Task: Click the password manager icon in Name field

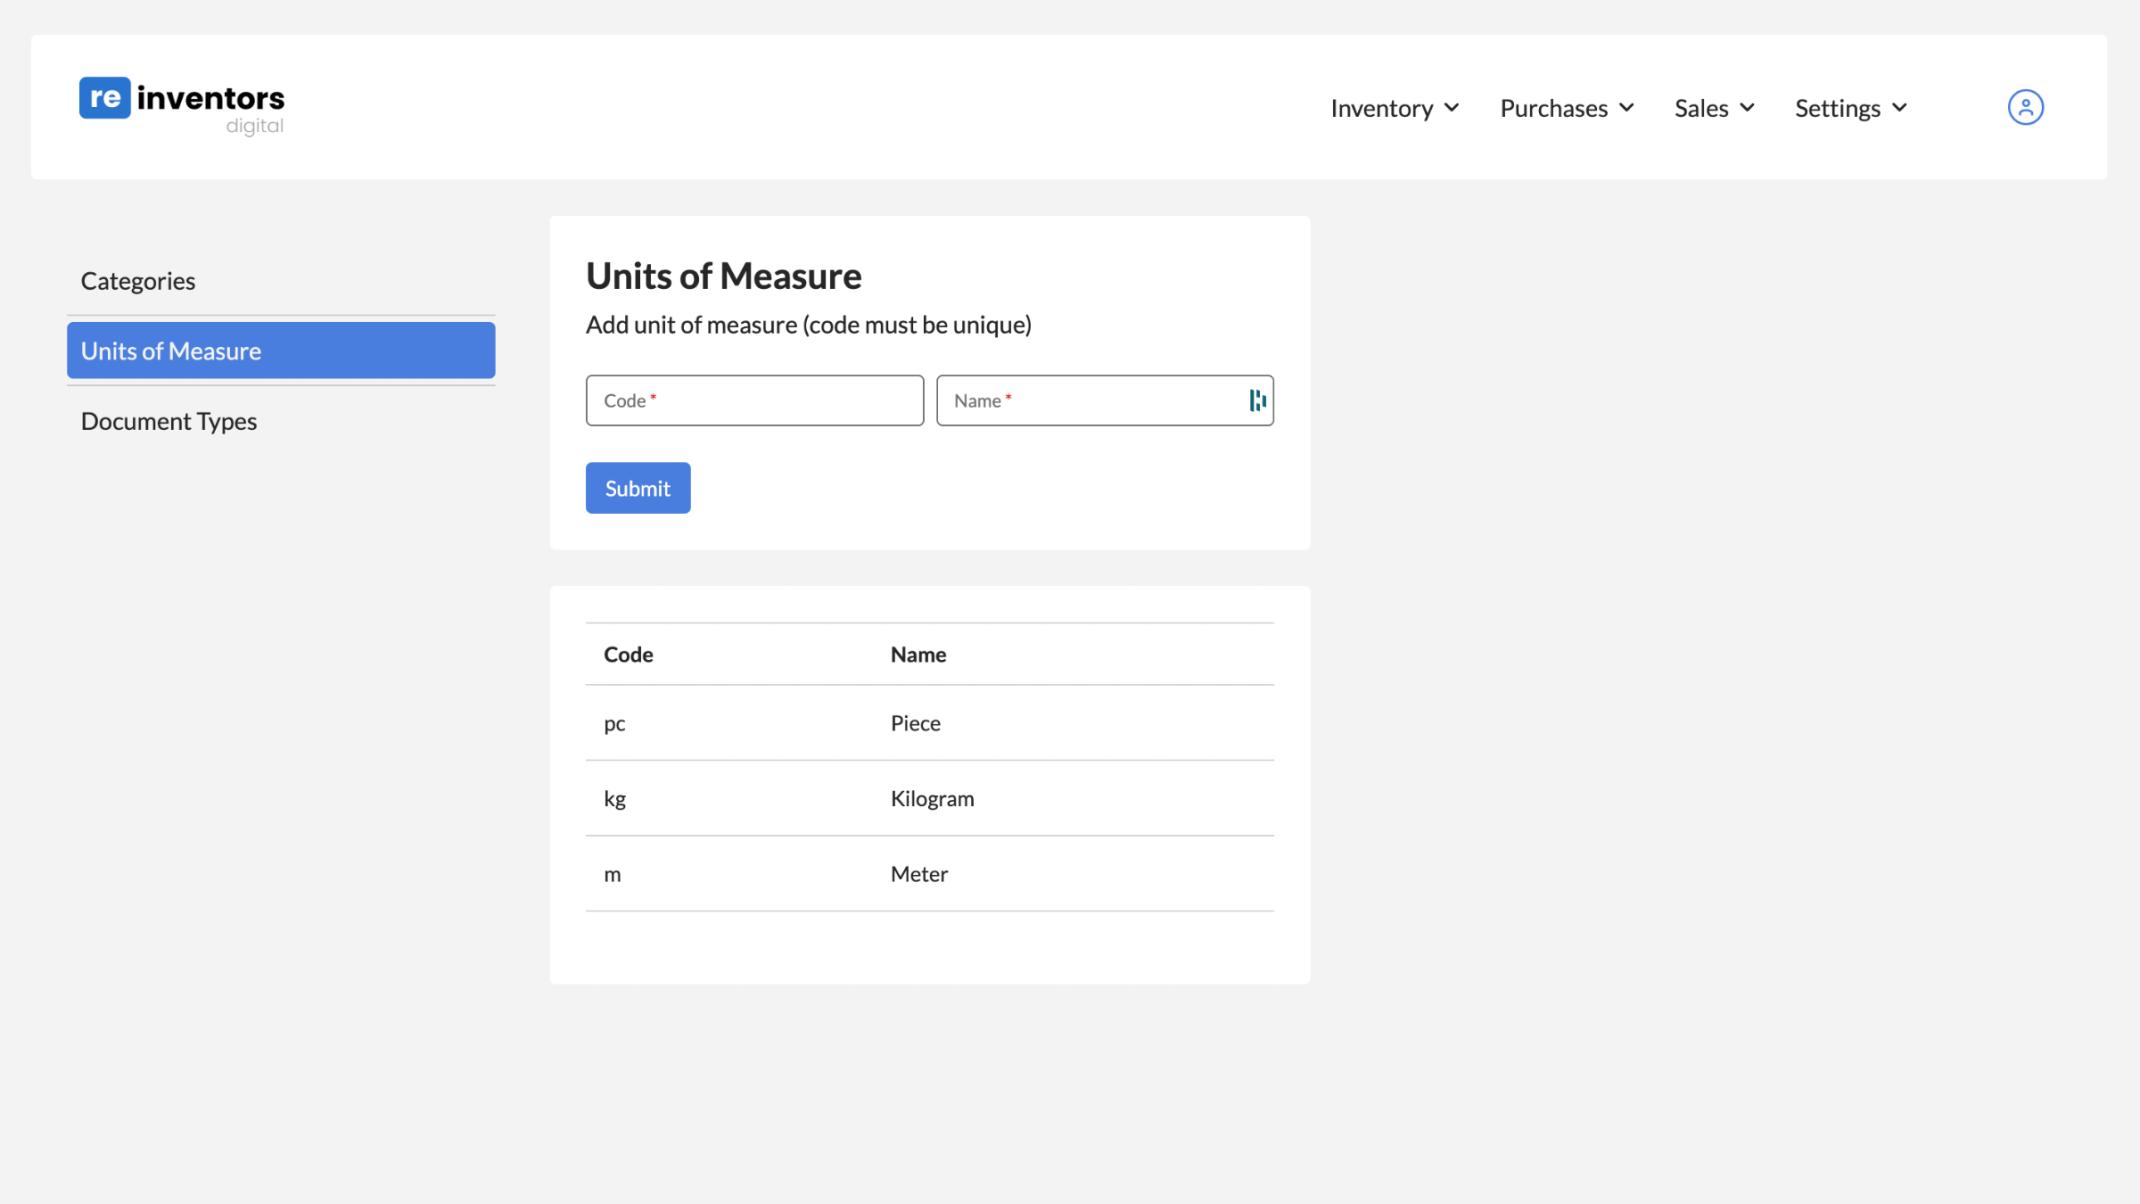Action: pyautogui.click(x=1257, y=400)
